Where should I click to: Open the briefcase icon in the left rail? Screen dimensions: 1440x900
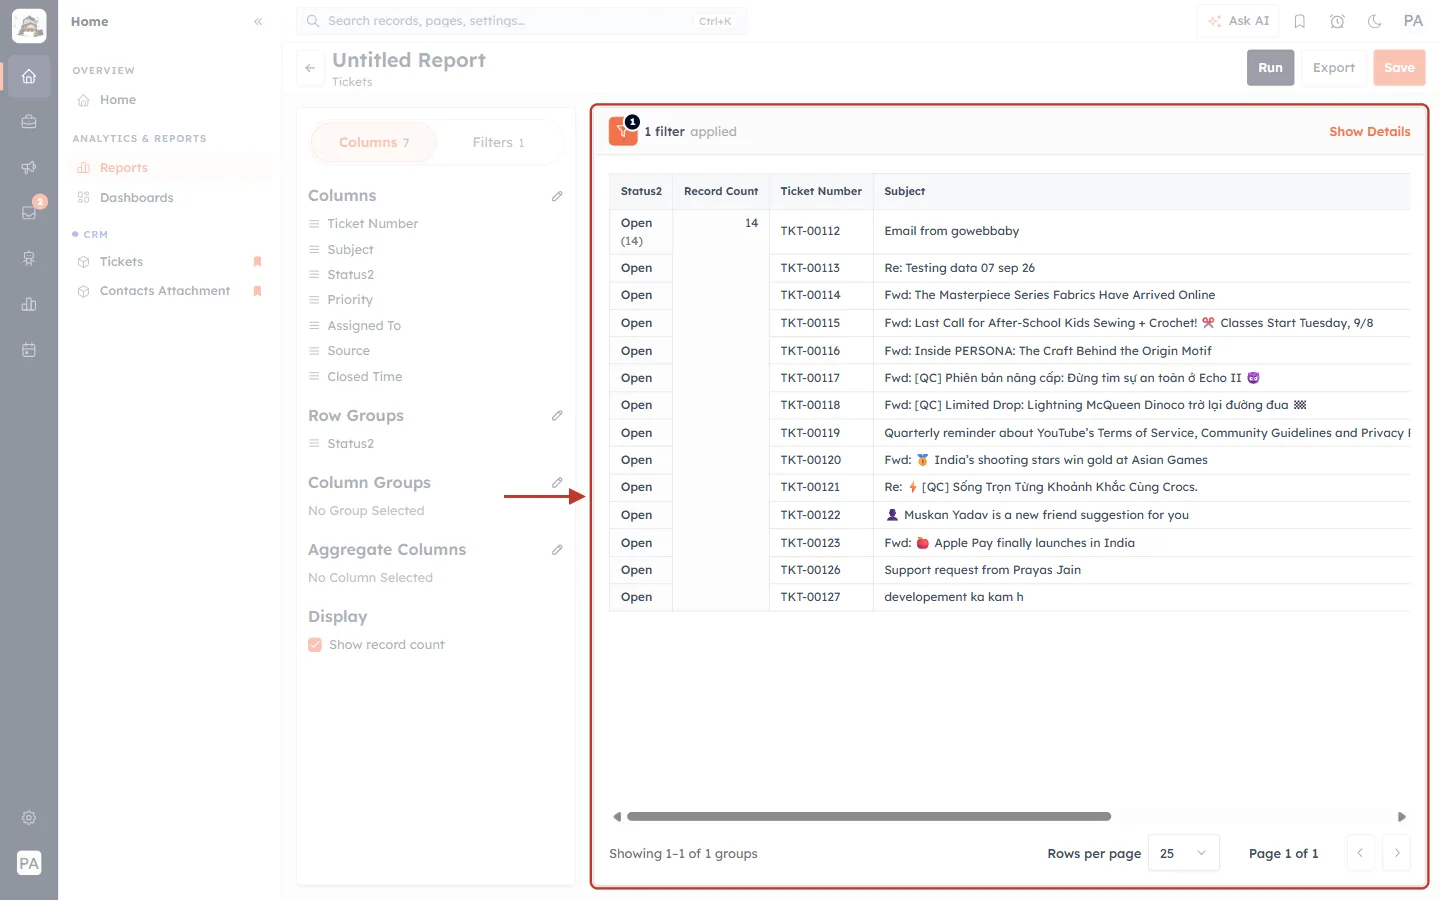29,122
